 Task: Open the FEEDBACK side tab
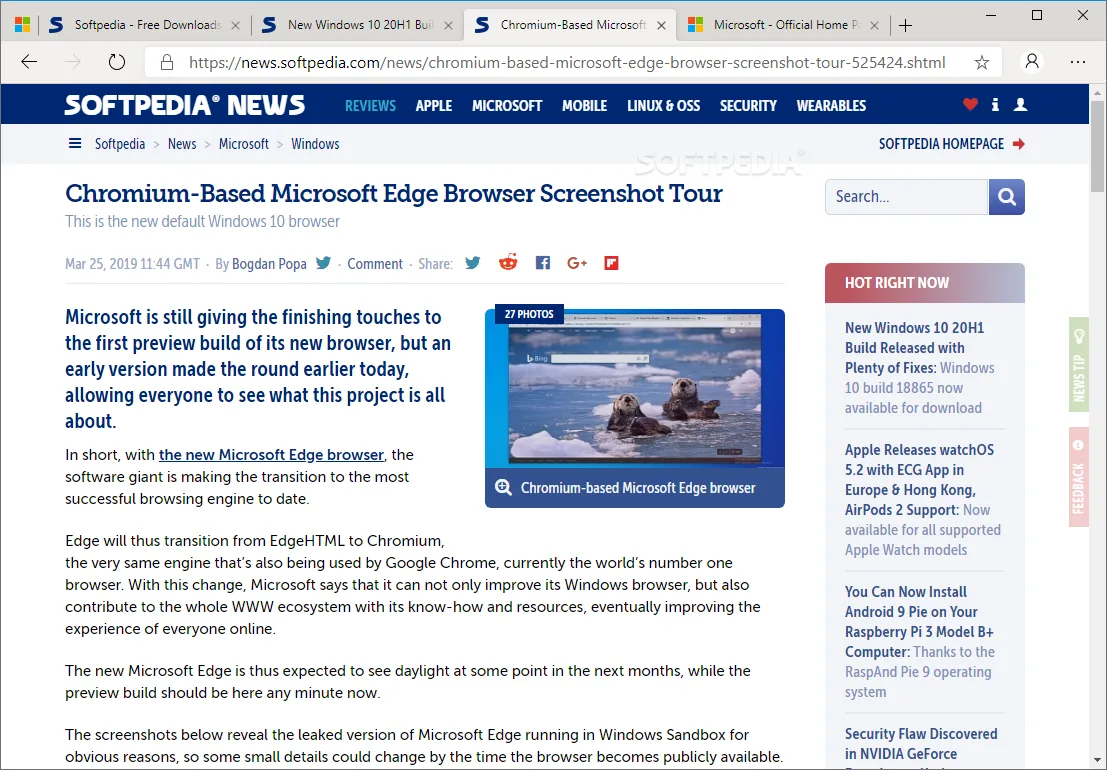[x=1078, y=477]
